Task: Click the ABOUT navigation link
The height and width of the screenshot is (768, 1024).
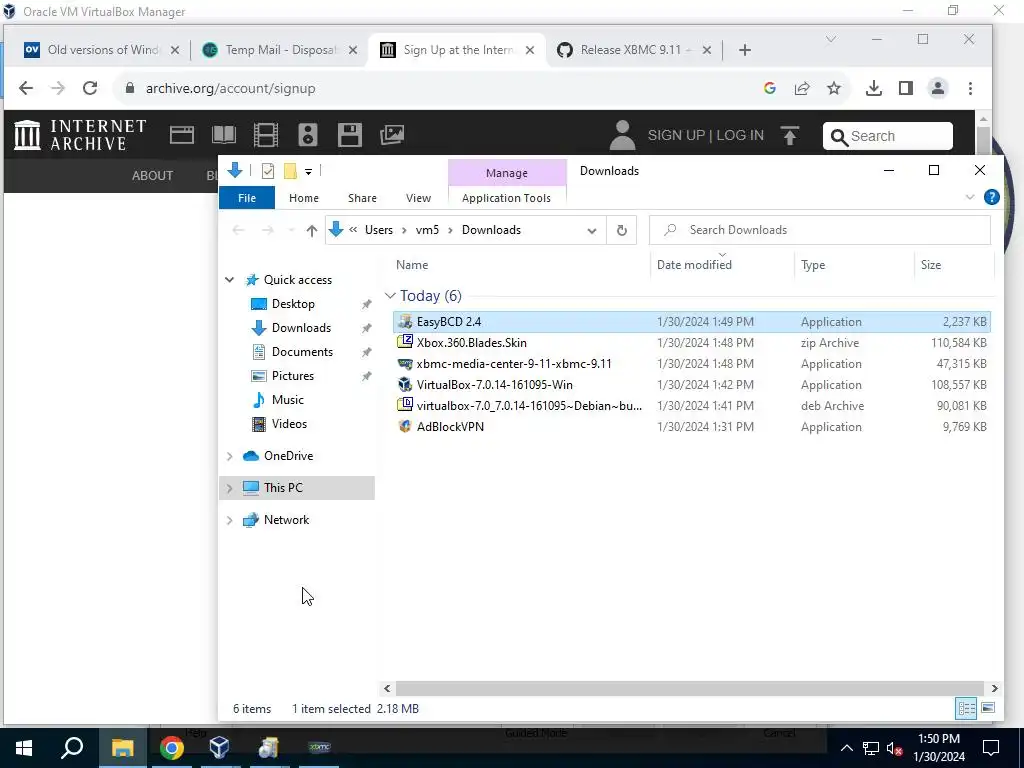Action: tap(152, 176)
